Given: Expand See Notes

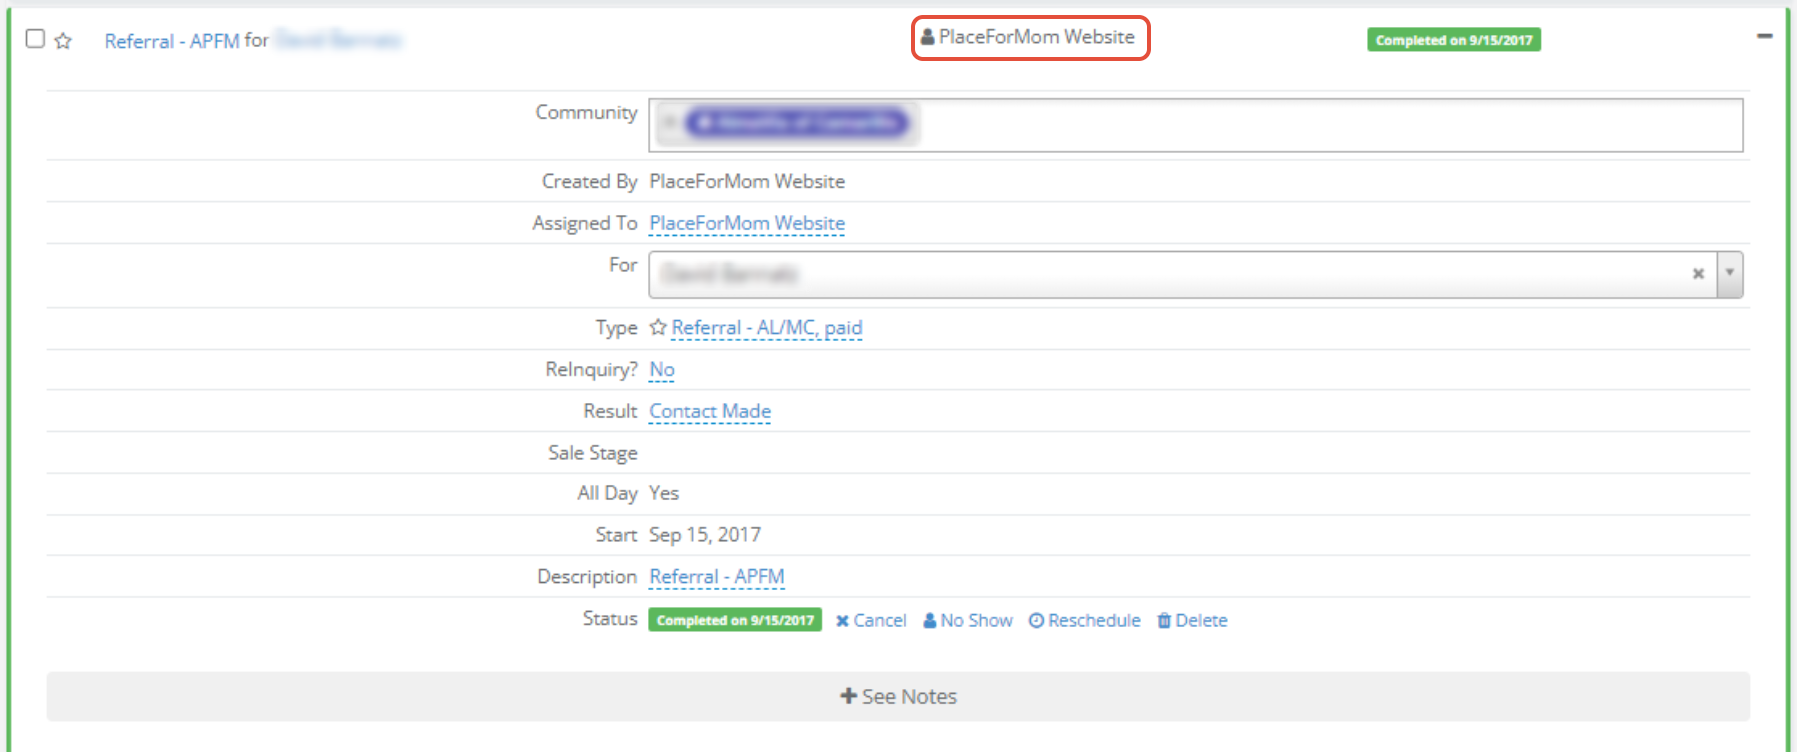Looking at the screenshot, I should click(898, 696).
